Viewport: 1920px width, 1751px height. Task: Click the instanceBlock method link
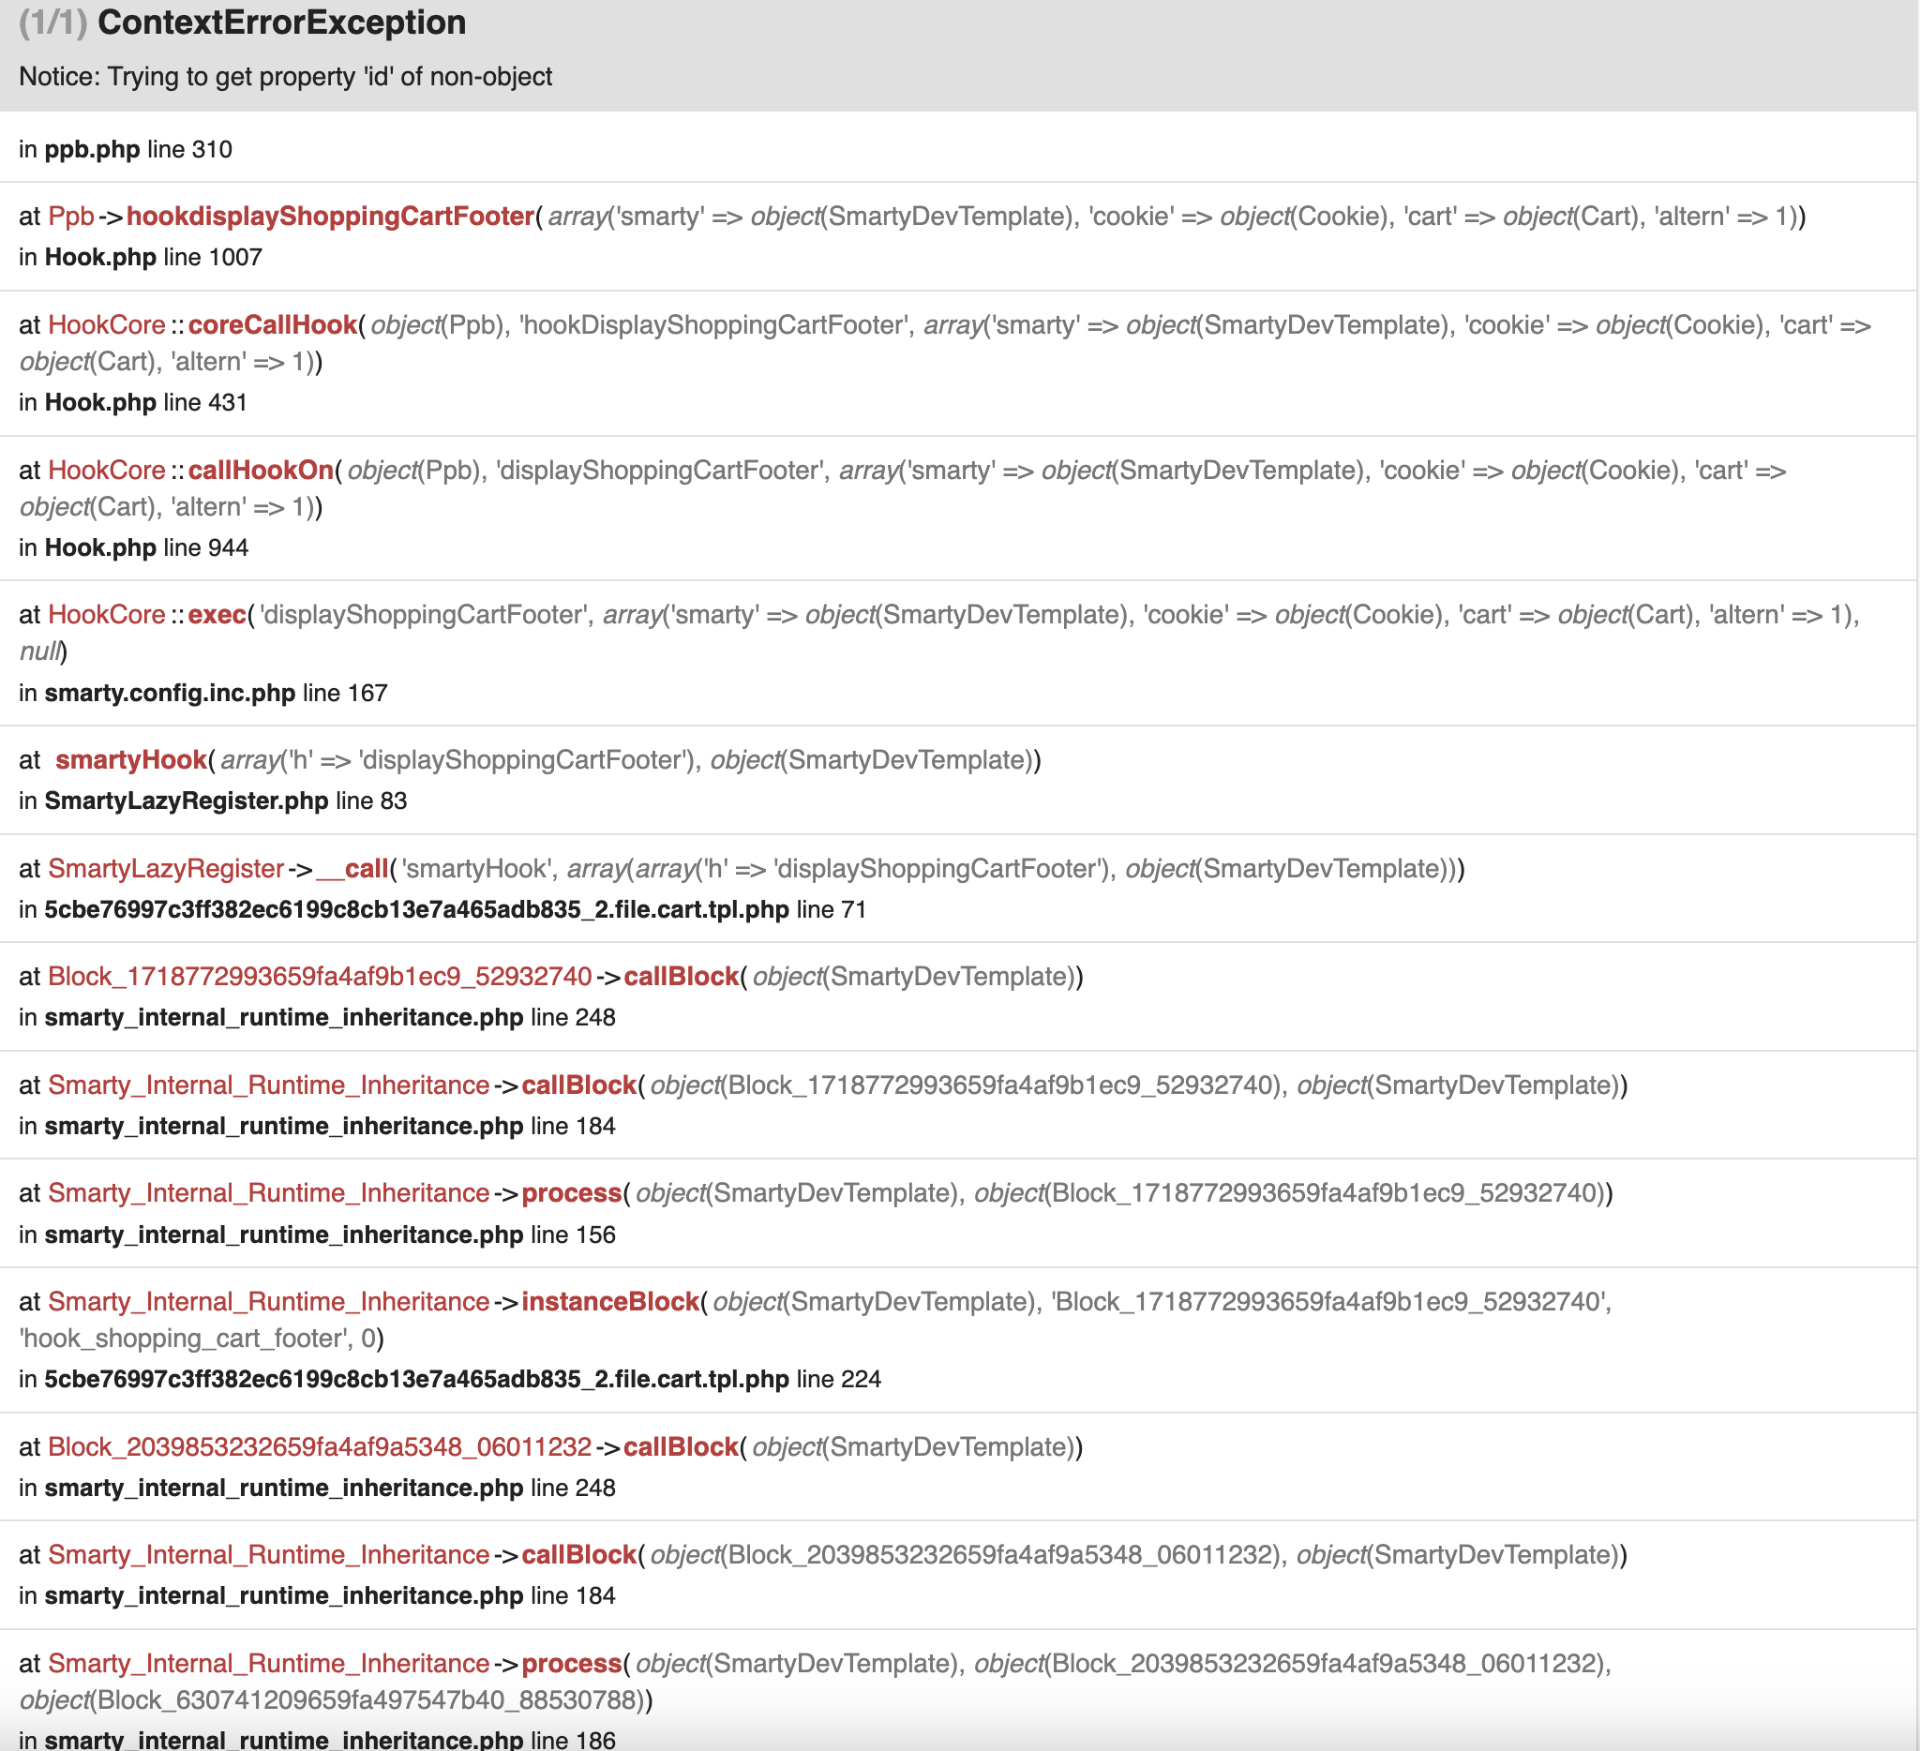610,1301
